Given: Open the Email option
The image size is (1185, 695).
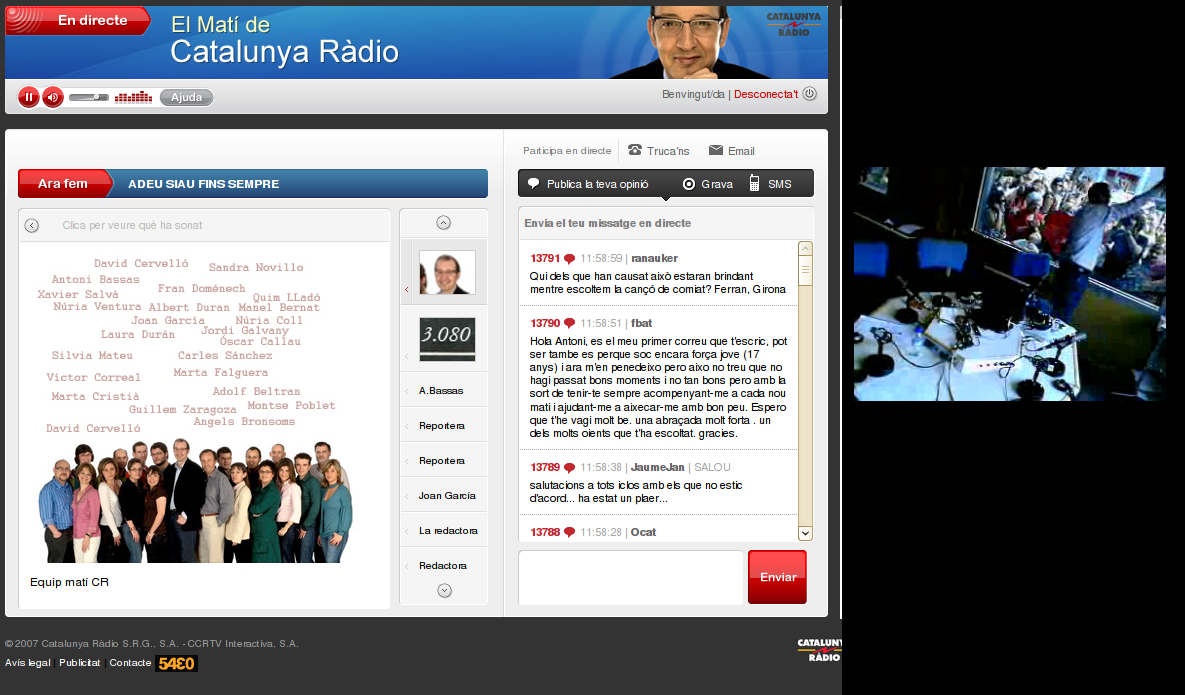Looking at the screenshot, I should 741,151.
